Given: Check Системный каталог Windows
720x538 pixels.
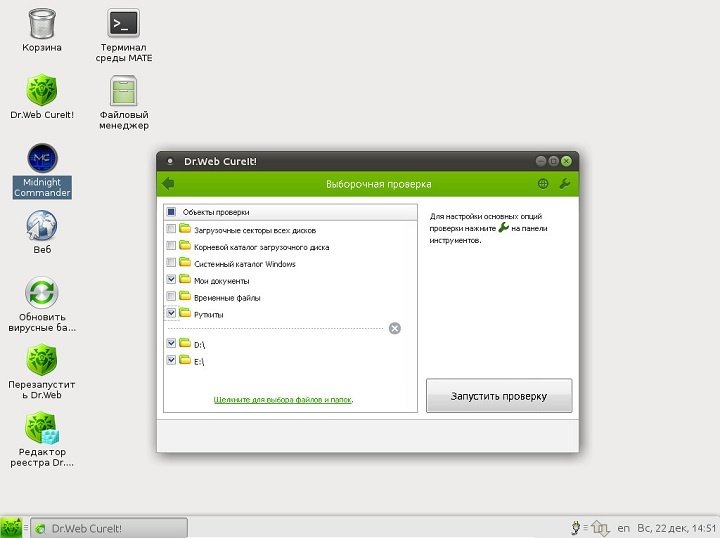Looking at the screenshot, I should [171, 263].
